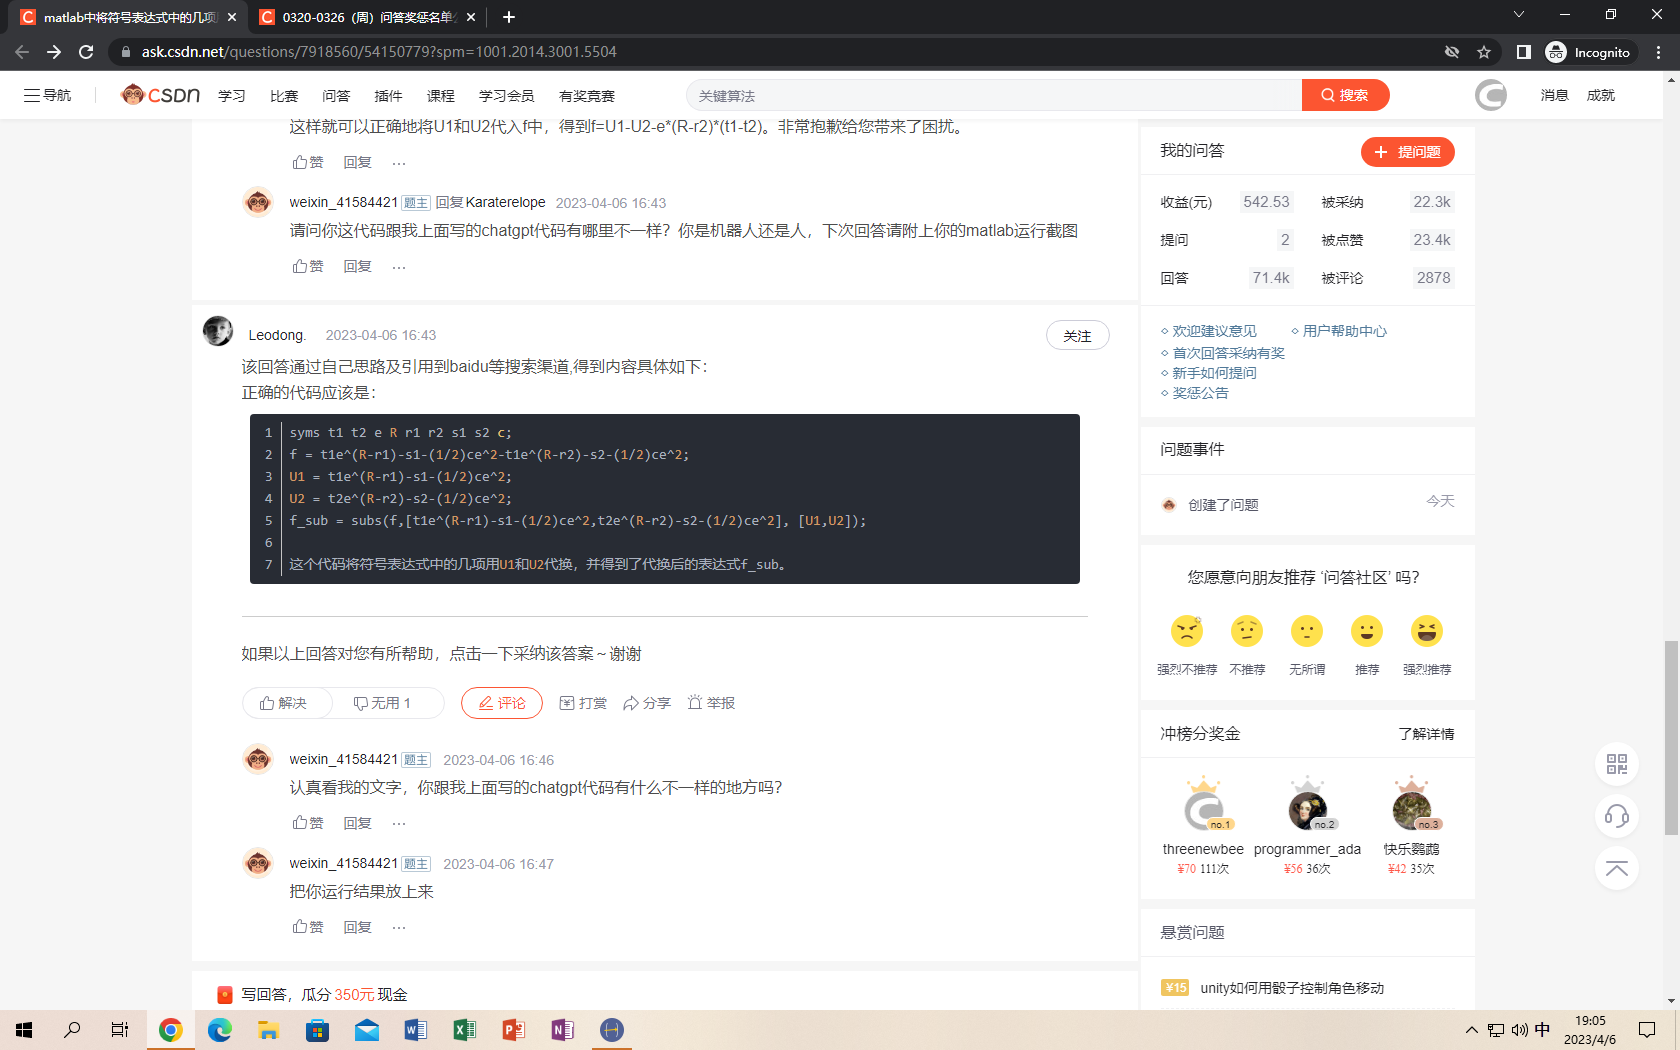Reply to the 16:47 comment
This screenshot has height=1050, width=1680.
click(357, 927)
